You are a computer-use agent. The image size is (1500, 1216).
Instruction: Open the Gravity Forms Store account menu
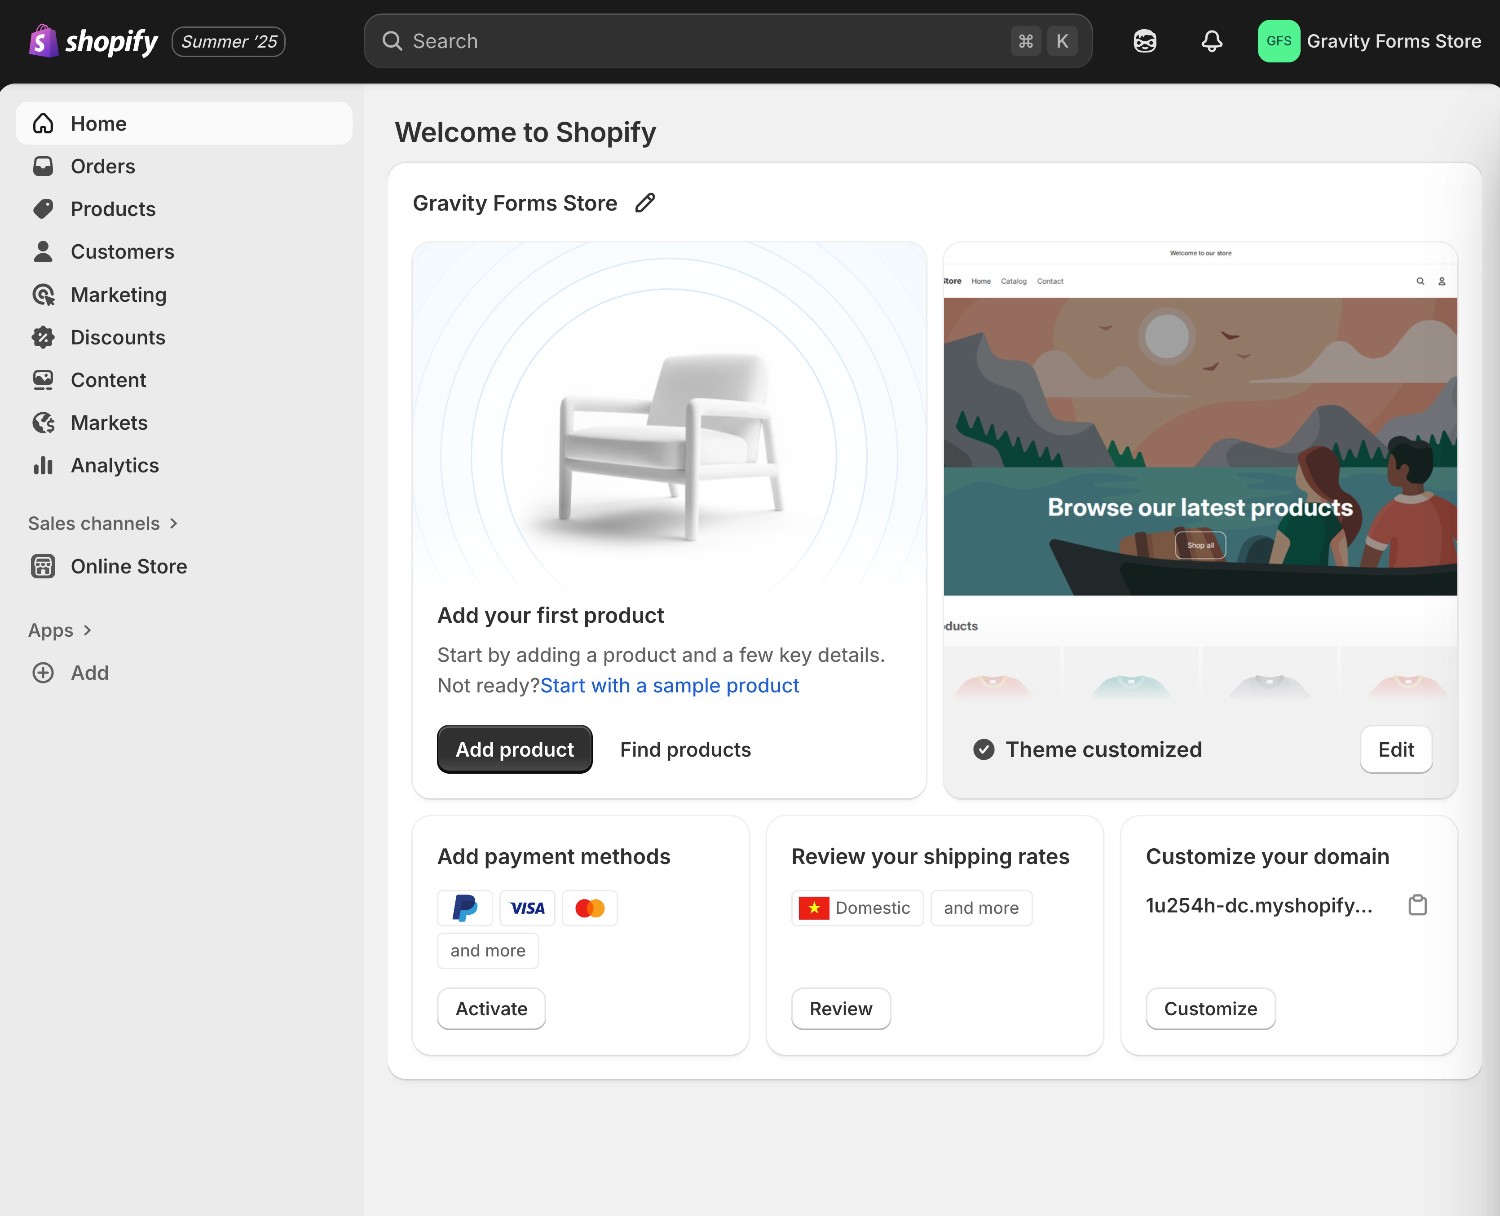[x=1370, y=41]
